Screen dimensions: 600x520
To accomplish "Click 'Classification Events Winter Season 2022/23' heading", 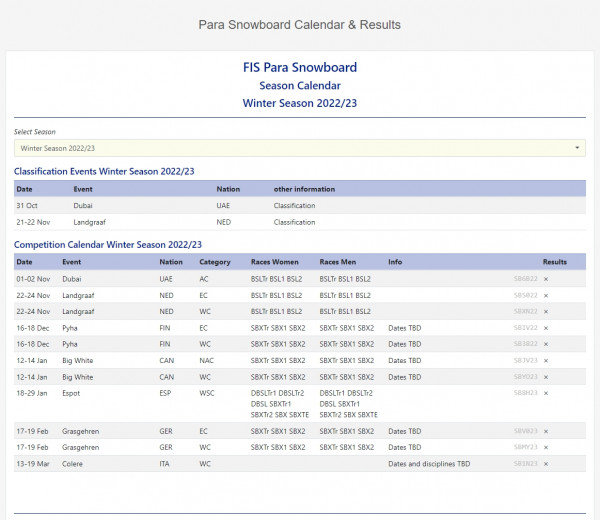I will point(104,171).
